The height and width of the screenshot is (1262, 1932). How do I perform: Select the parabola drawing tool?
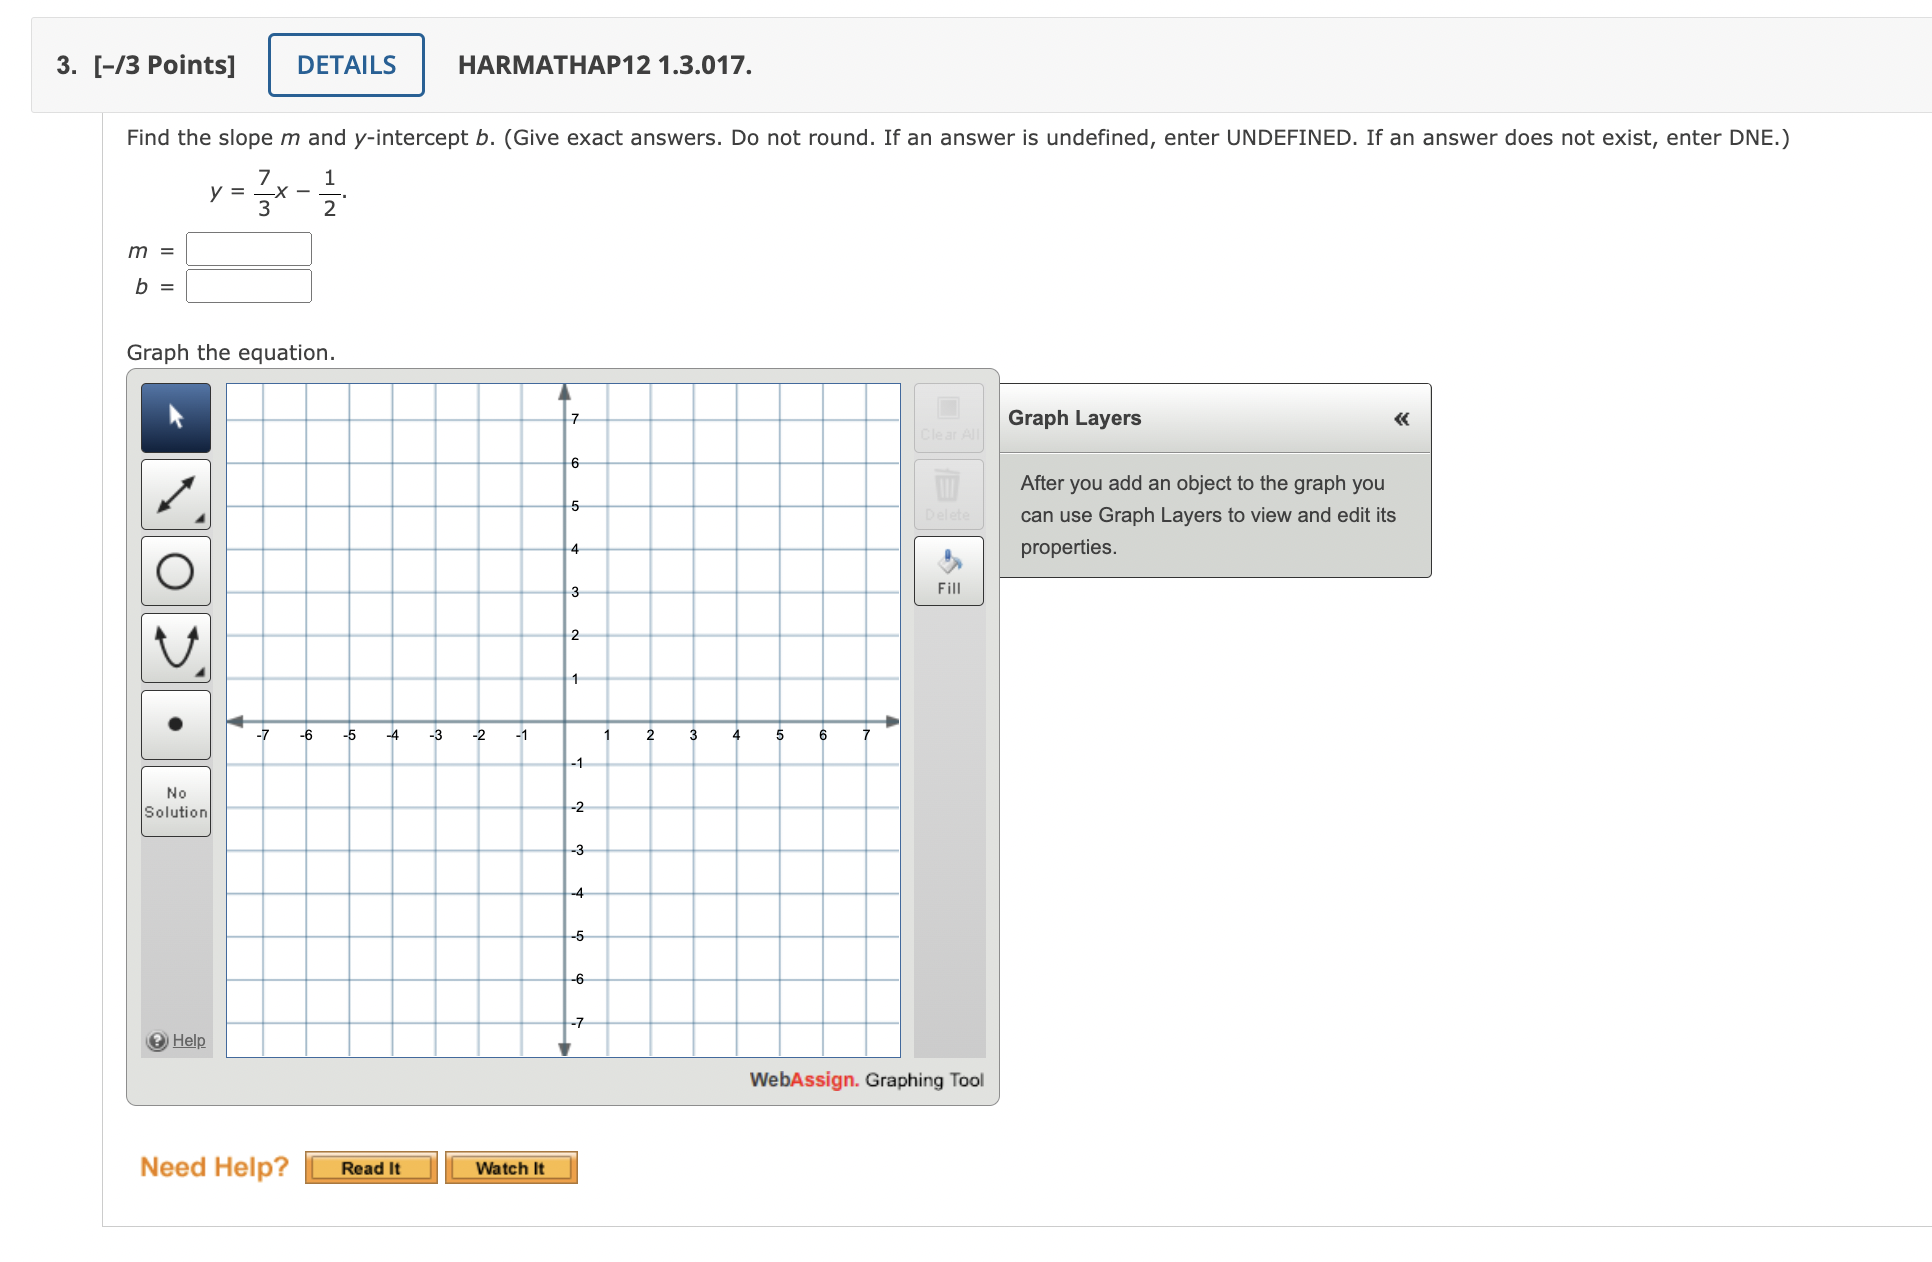pyautogui.click(x=175, y=647)
